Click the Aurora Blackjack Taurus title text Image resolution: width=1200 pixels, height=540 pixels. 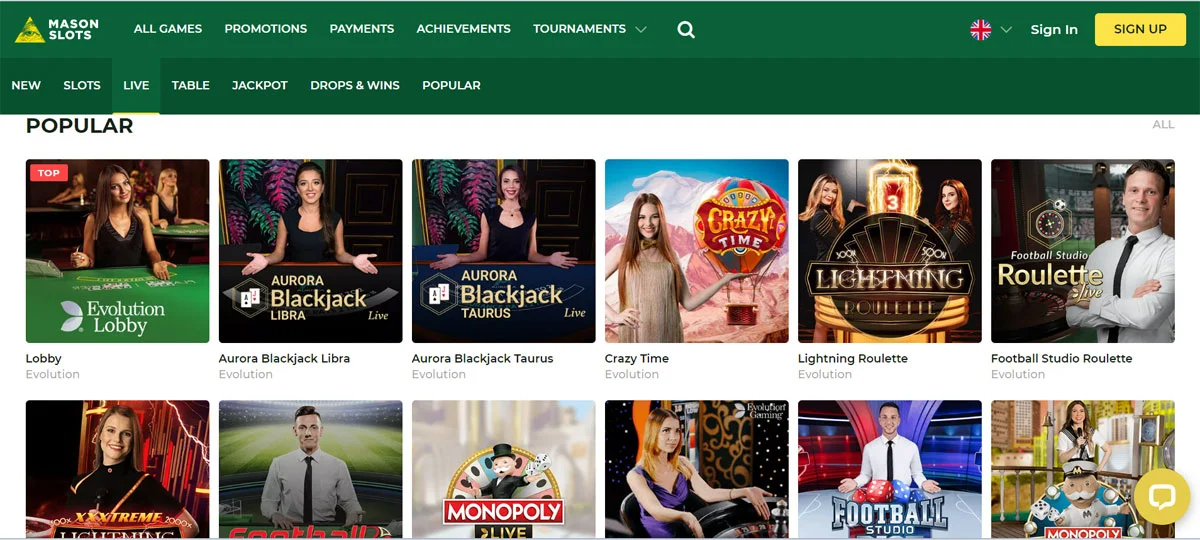coord(482,358)
